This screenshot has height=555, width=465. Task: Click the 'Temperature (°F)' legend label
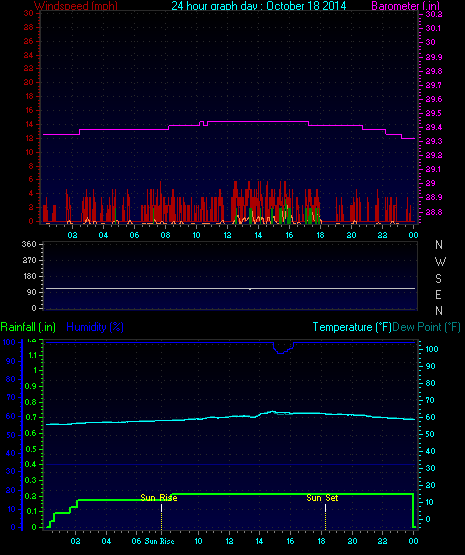352,327
